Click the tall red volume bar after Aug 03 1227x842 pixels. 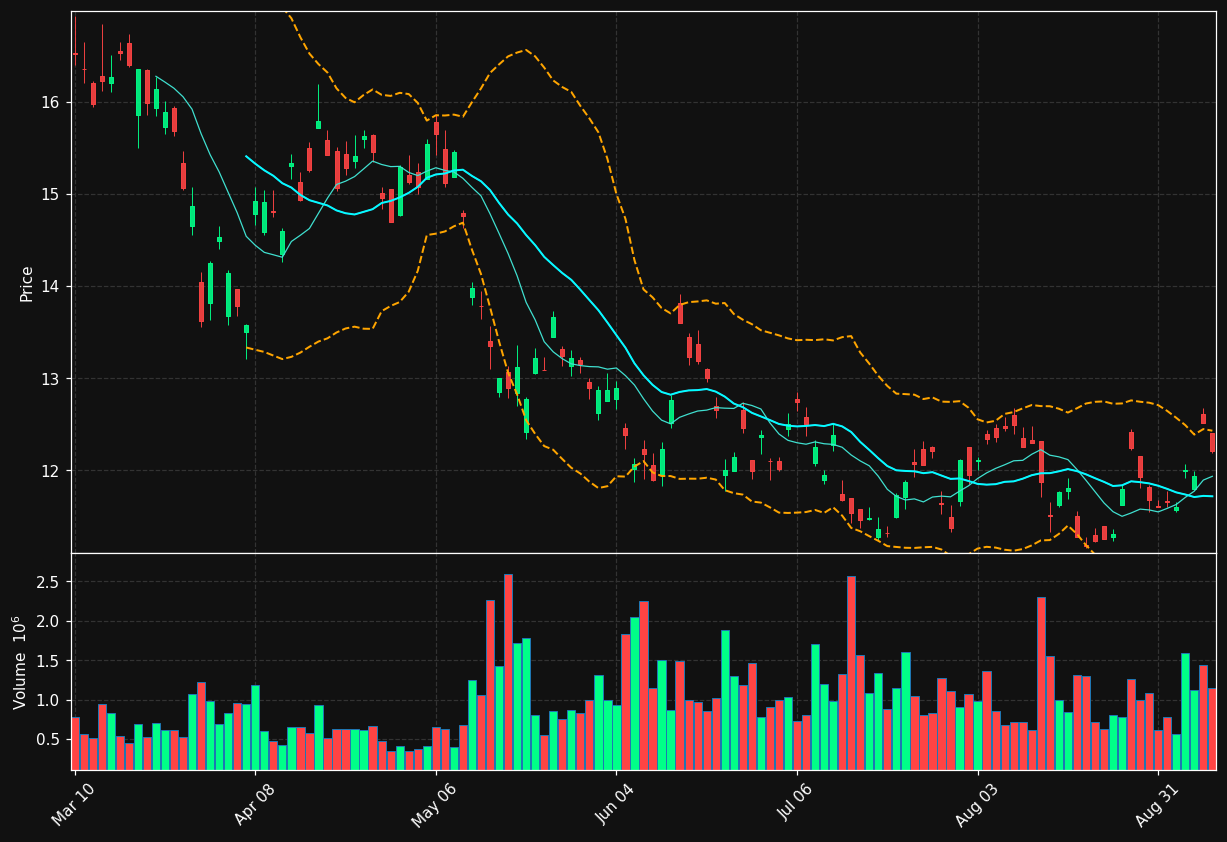1041,684
